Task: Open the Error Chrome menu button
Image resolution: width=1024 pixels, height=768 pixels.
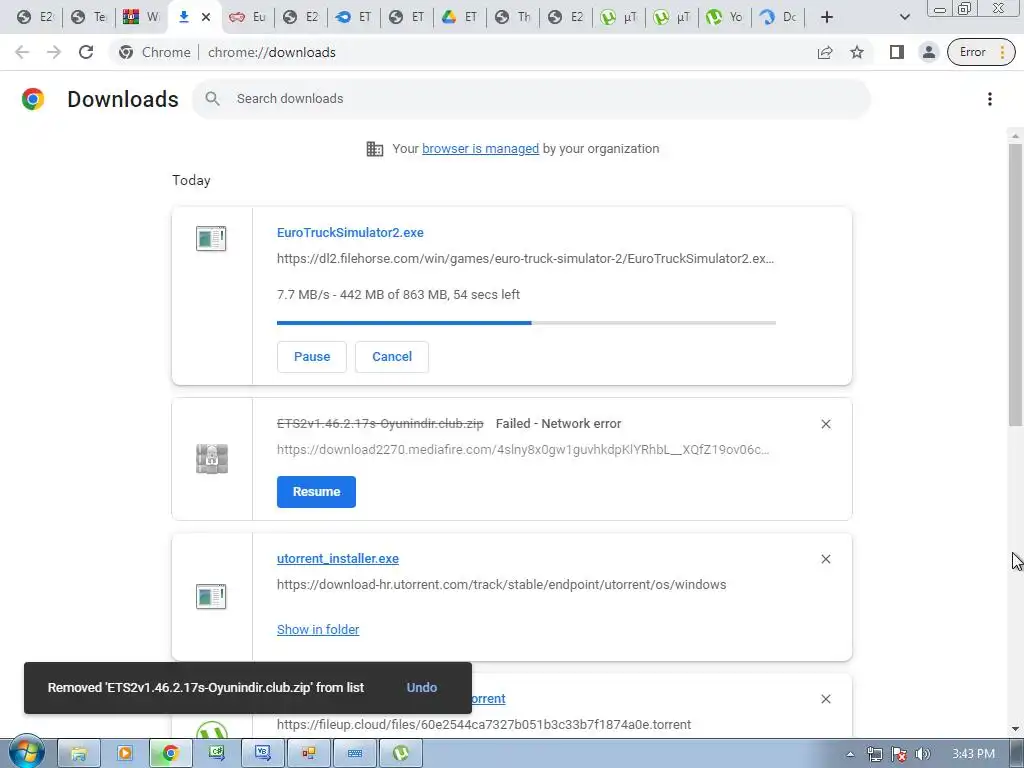Action: click(x=981, y=52)
